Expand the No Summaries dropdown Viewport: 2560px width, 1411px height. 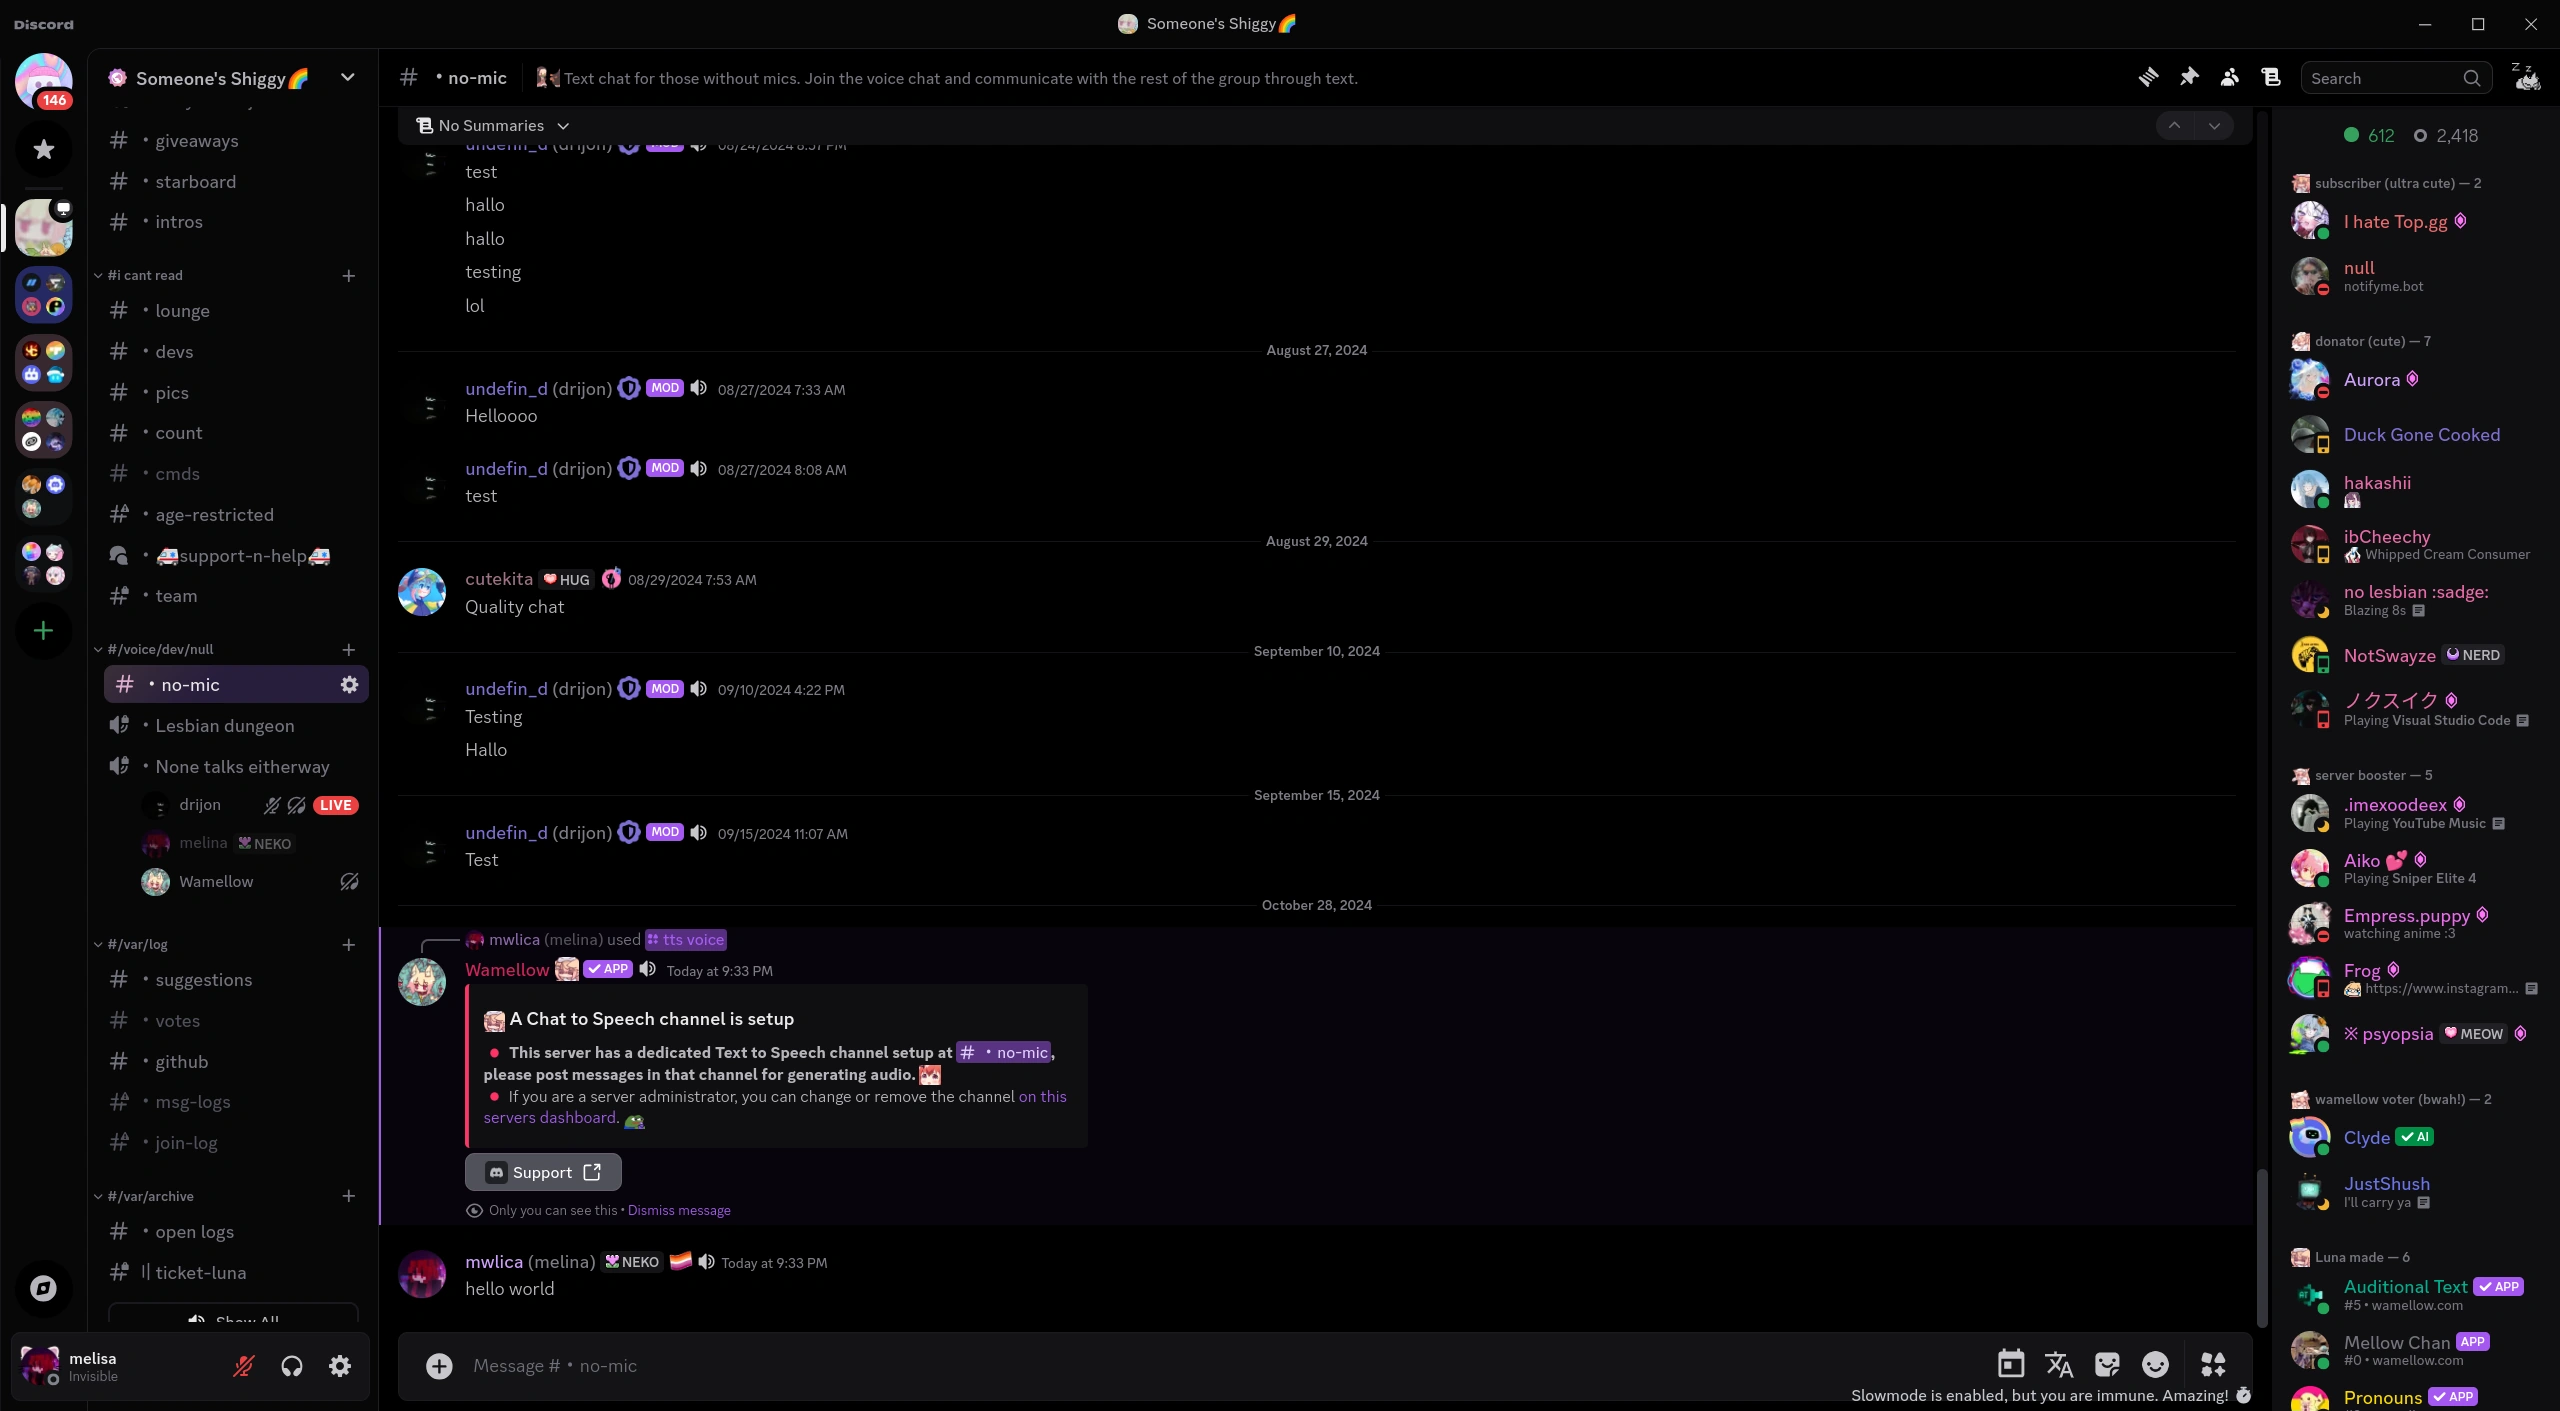click(x=492, y=126)
